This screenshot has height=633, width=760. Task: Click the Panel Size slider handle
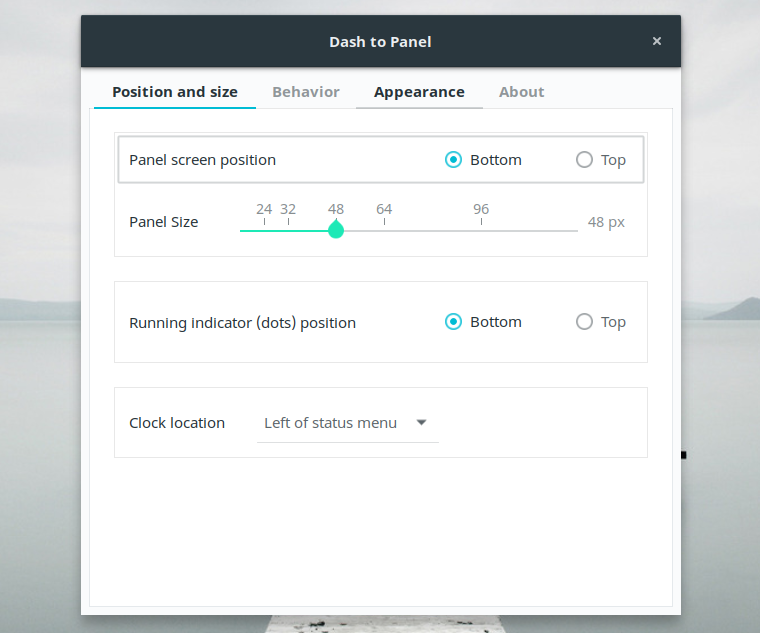(x=336, y=230)
